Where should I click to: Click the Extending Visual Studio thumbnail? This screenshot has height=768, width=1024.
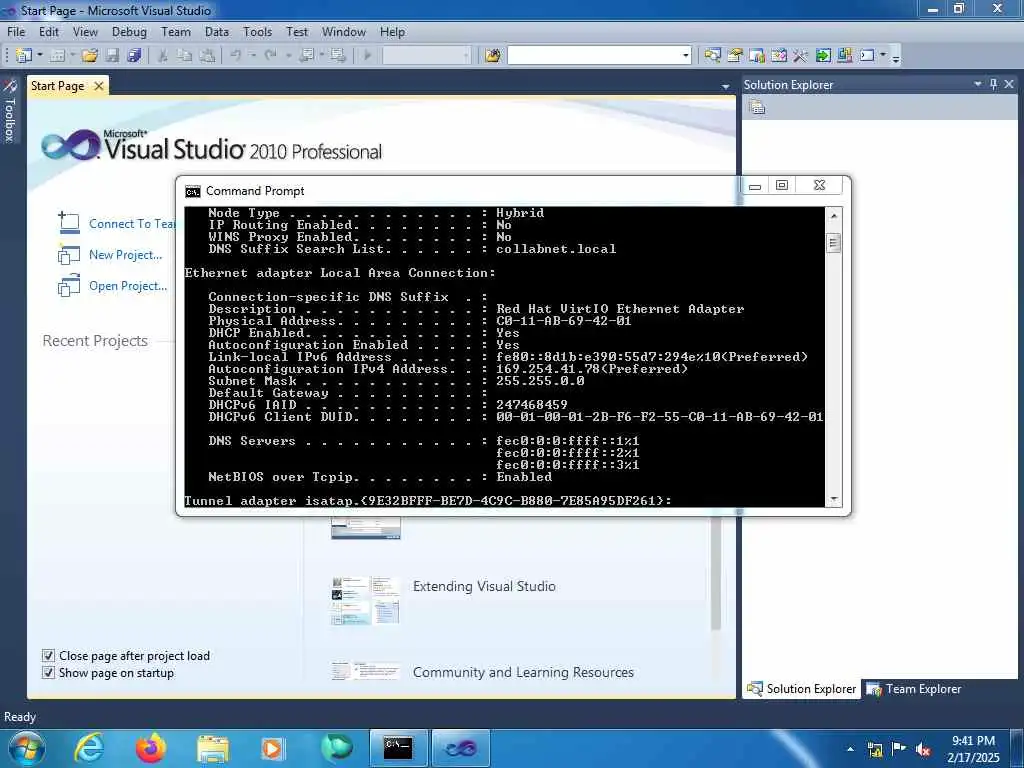tap(365, 600)
